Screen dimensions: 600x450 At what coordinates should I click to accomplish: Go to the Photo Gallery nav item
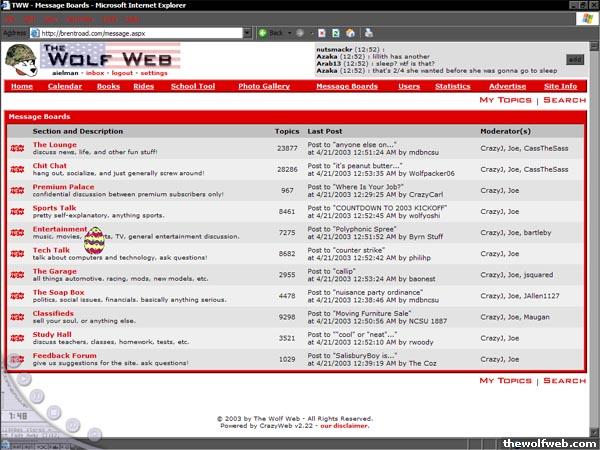click(x=264, y=87)
